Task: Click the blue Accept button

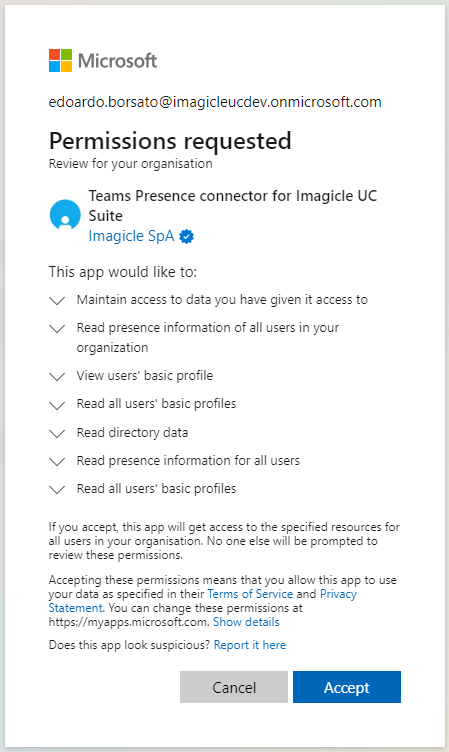Action: pyautogui.click(x=347, y=687)
